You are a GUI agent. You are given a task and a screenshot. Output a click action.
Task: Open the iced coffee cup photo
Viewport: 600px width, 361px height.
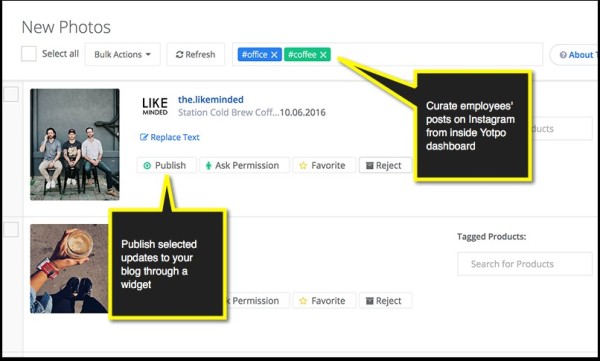69,269
